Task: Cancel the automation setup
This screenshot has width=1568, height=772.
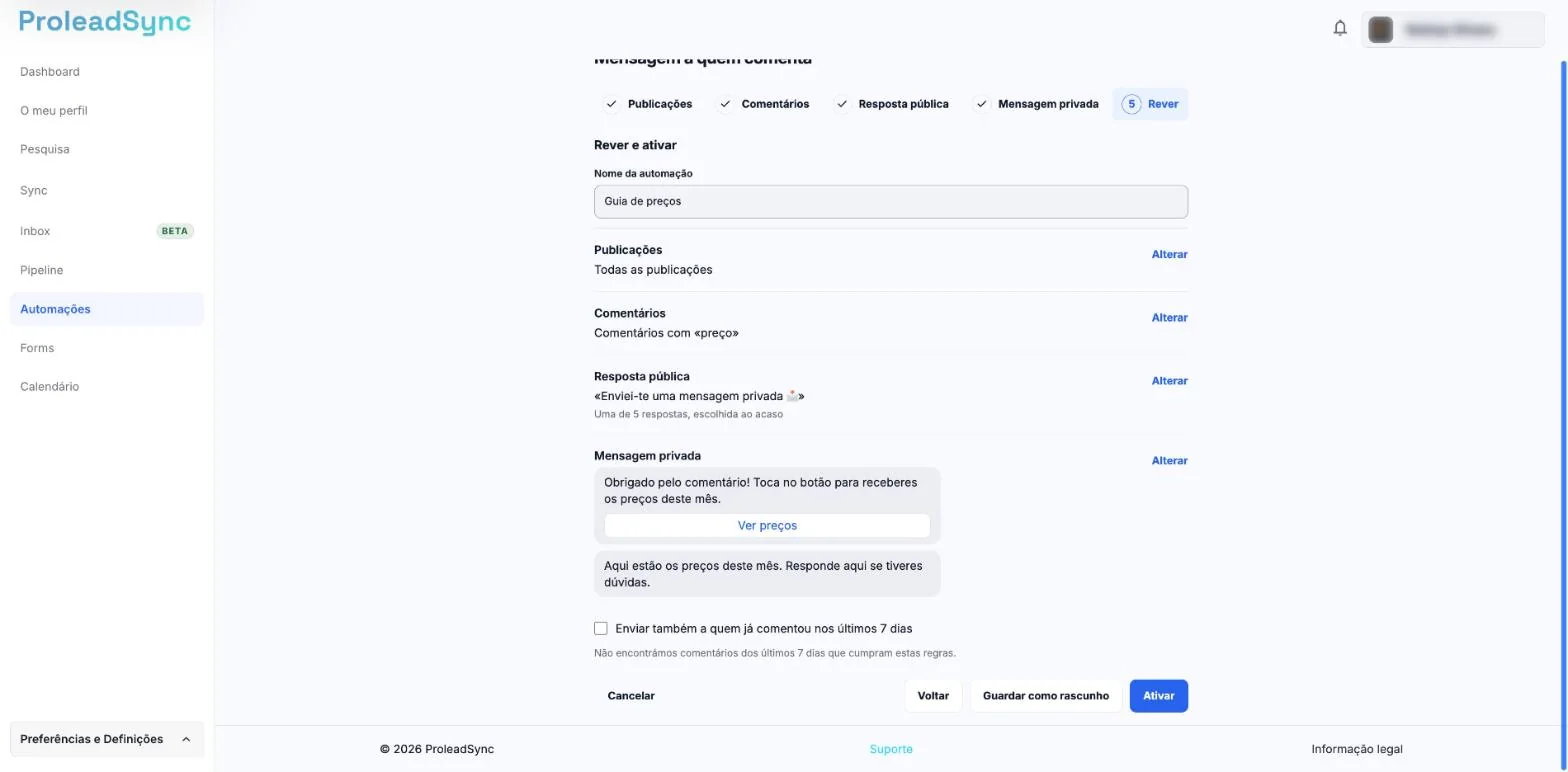Action: click(631, 696)
